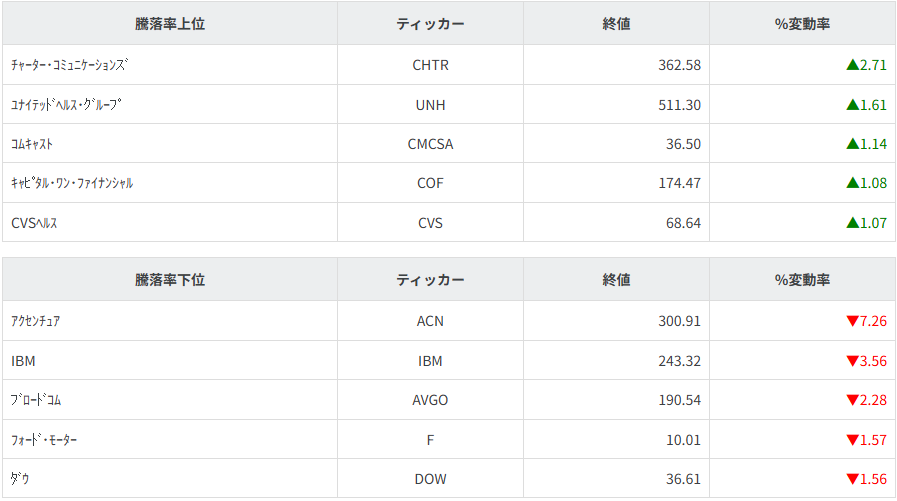
Task: Click the CHTR ticker cell
Action: [x=430, y=65]
